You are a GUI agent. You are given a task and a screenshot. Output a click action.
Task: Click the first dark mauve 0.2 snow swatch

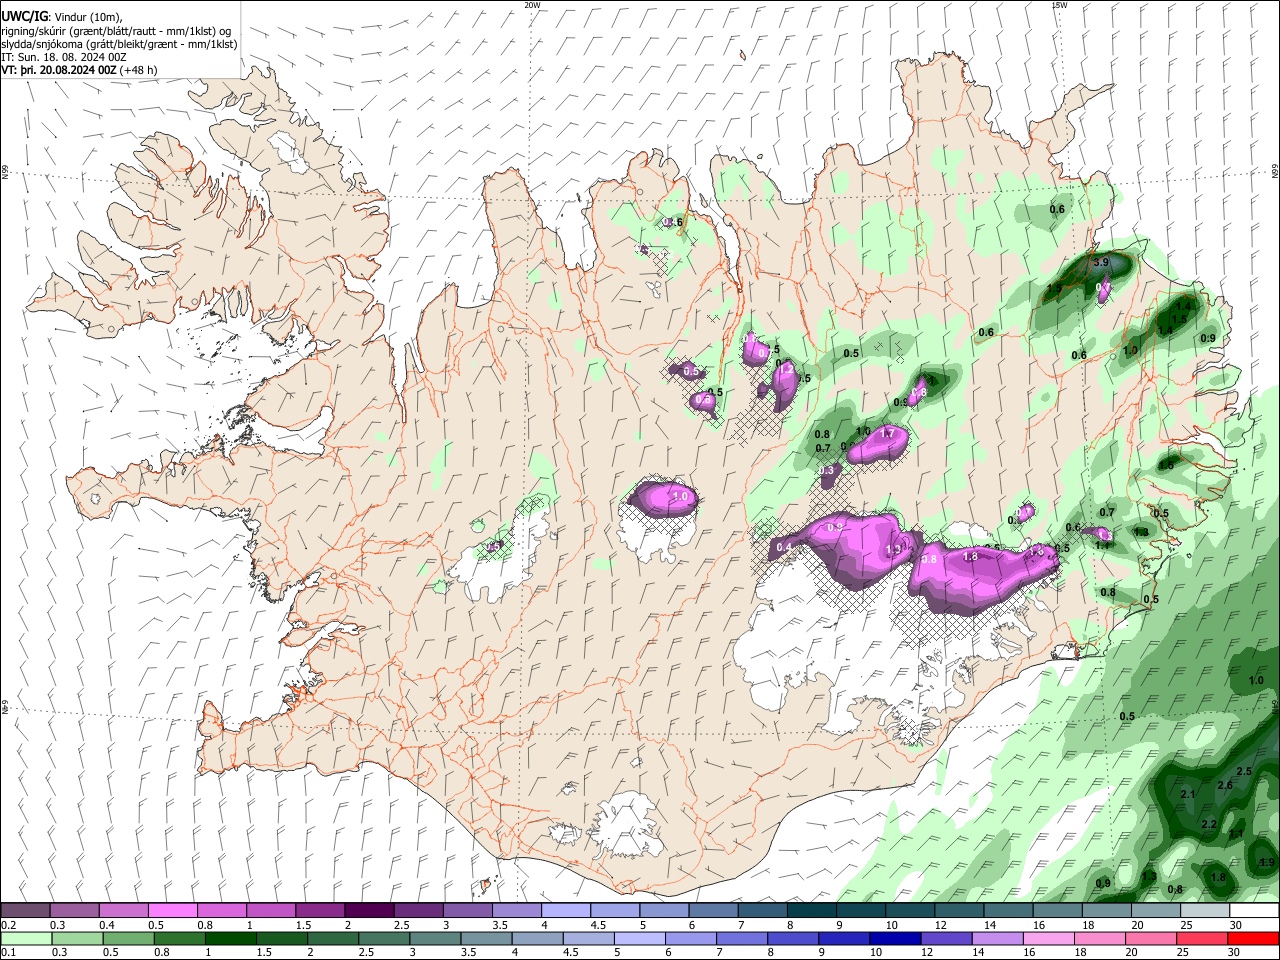[x=25, y=911]
